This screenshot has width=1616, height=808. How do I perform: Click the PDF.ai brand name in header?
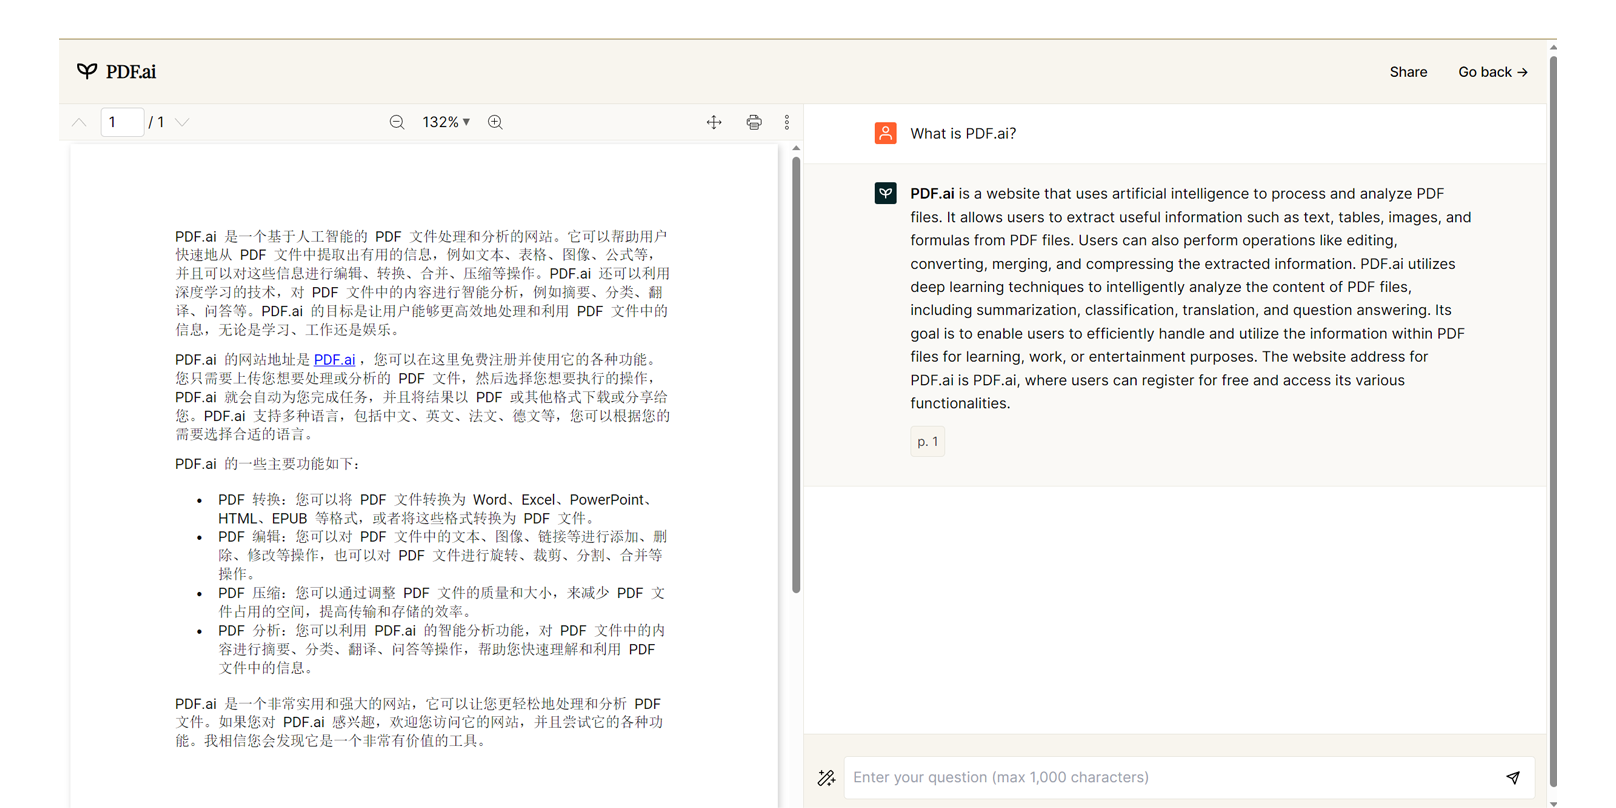click(x=131, y=71)
